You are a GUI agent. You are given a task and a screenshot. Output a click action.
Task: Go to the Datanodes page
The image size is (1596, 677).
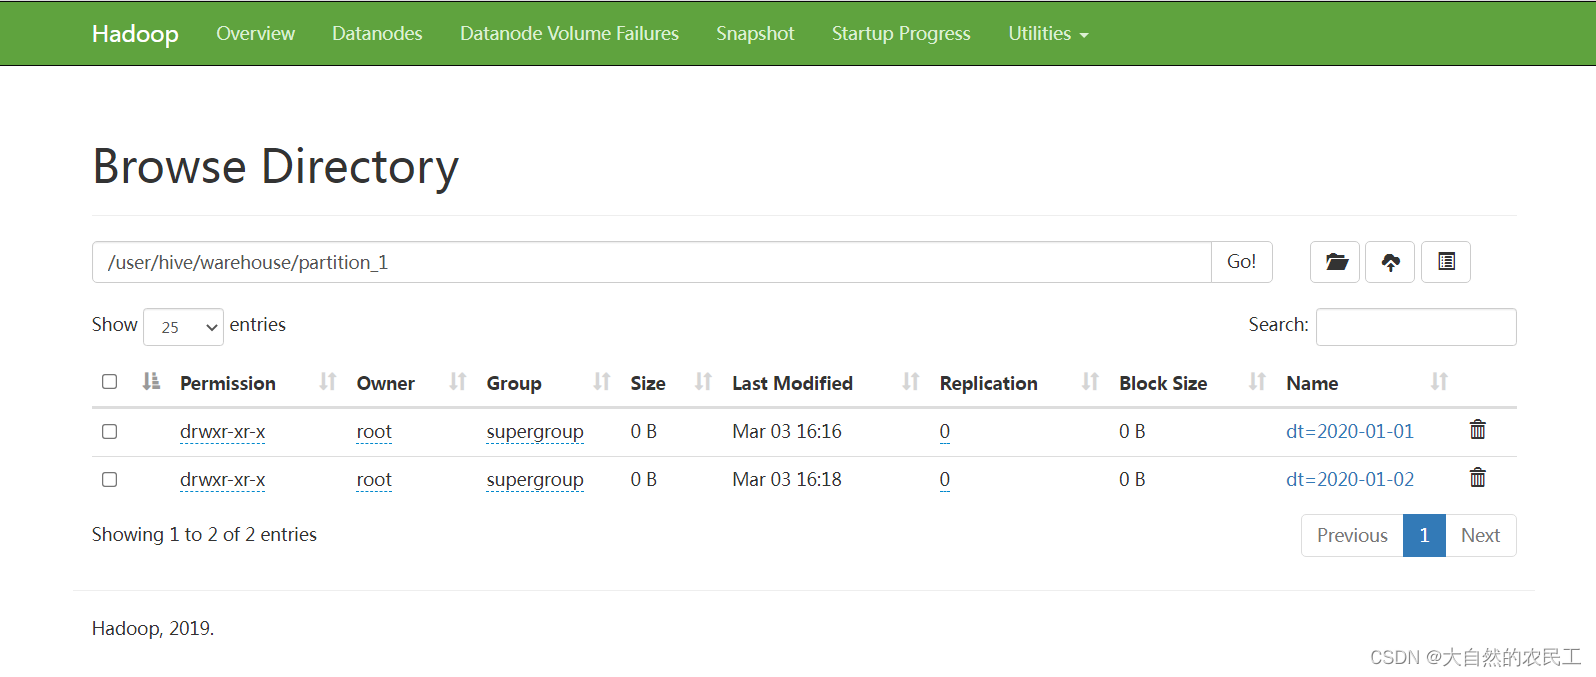point(377,33)
